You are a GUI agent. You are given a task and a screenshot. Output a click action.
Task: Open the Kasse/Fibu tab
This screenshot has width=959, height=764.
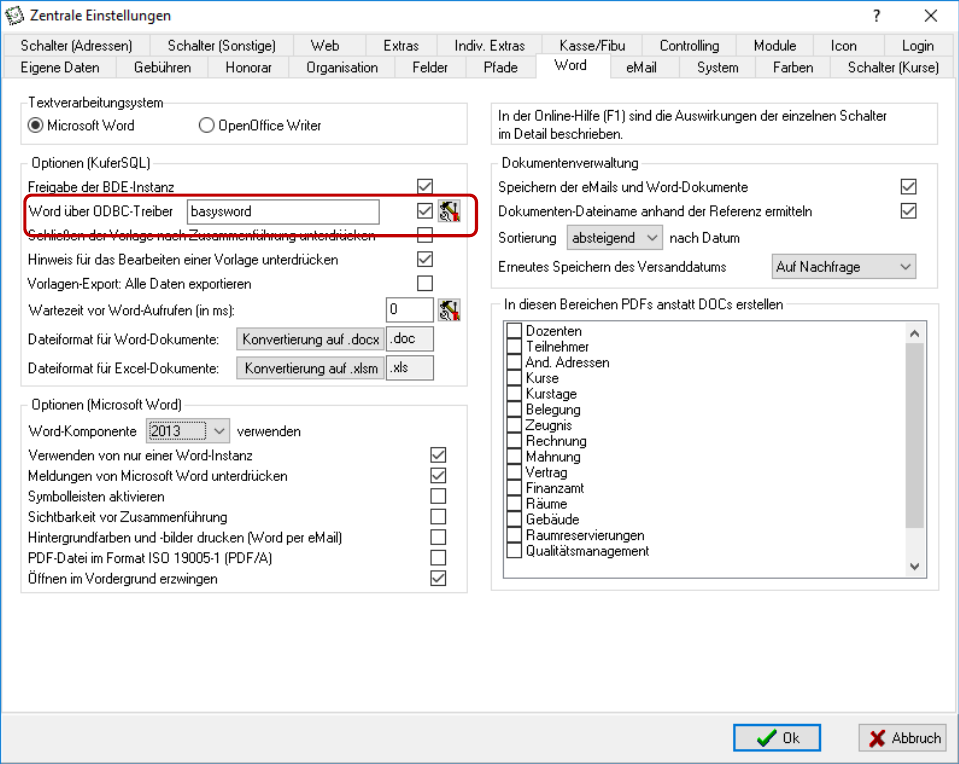pos(592,45)
